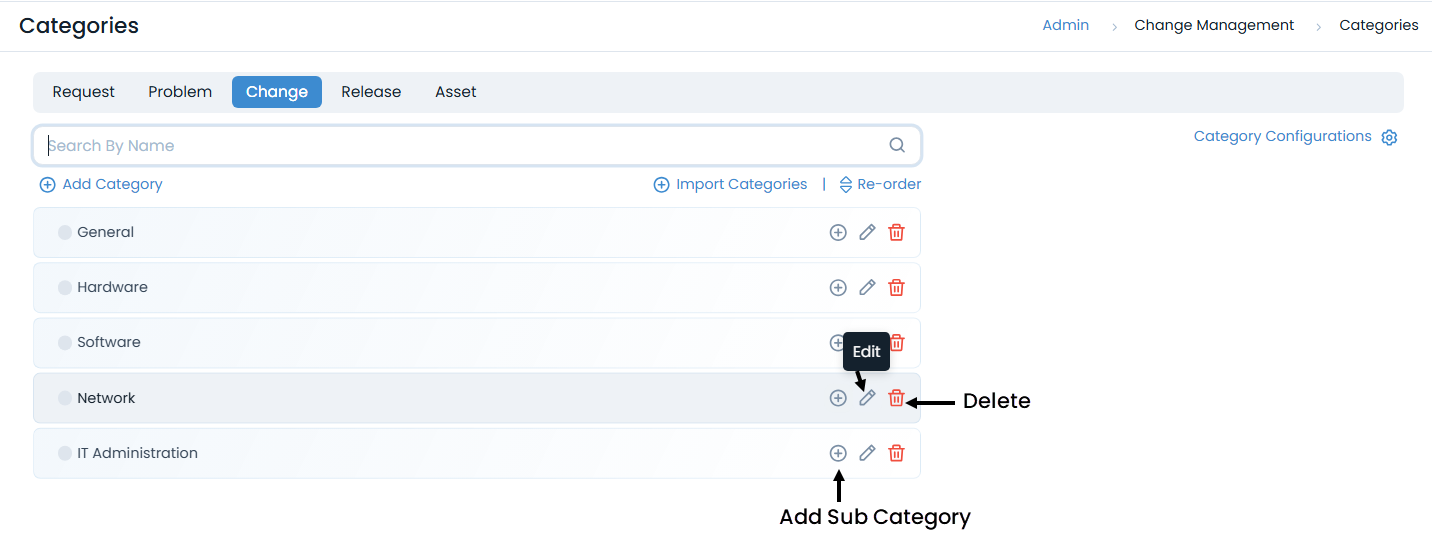1432x553 pixels.
Task: Delete the Software category
Action: pyautogui.click(x=899, y=343)
